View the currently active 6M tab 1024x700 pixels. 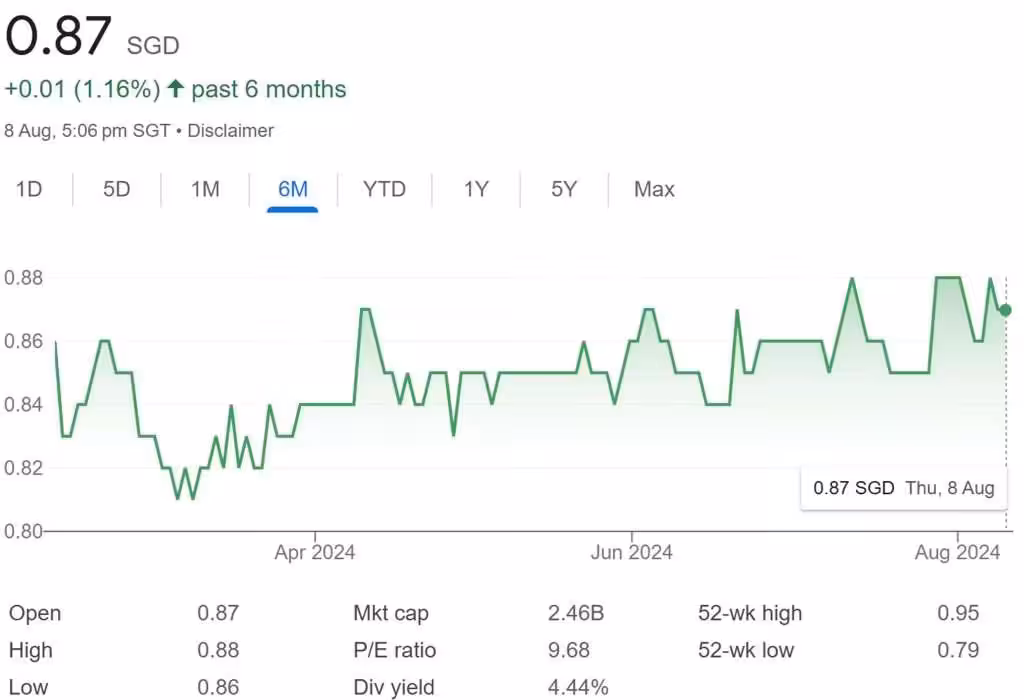(x=292, y=189)
